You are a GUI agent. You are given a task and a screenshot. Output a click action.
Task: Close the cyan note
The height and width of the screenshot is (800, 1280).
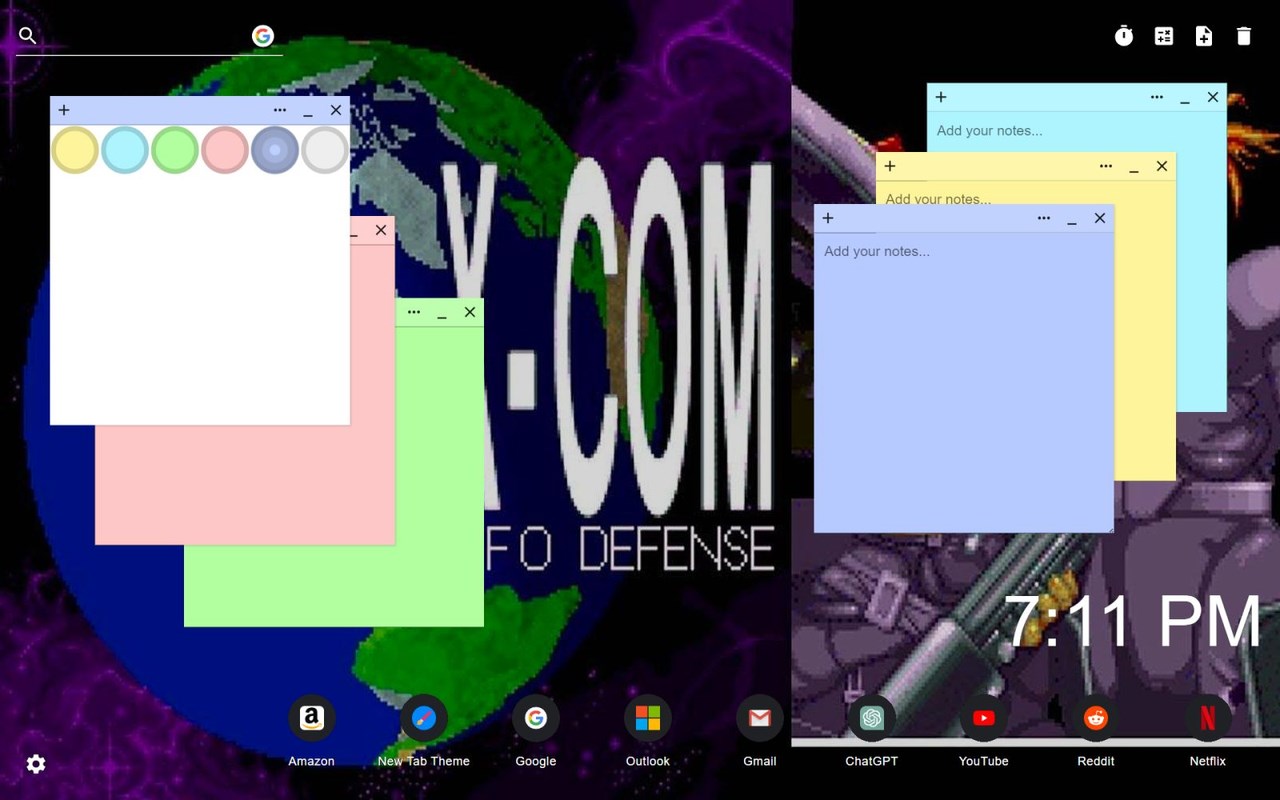pos(1213,97)
